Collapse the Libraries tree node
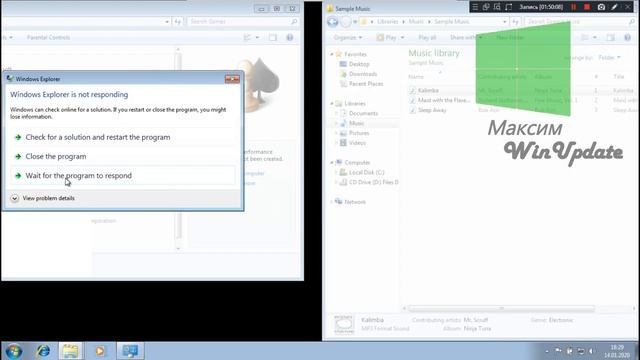 tap(331, 104)
